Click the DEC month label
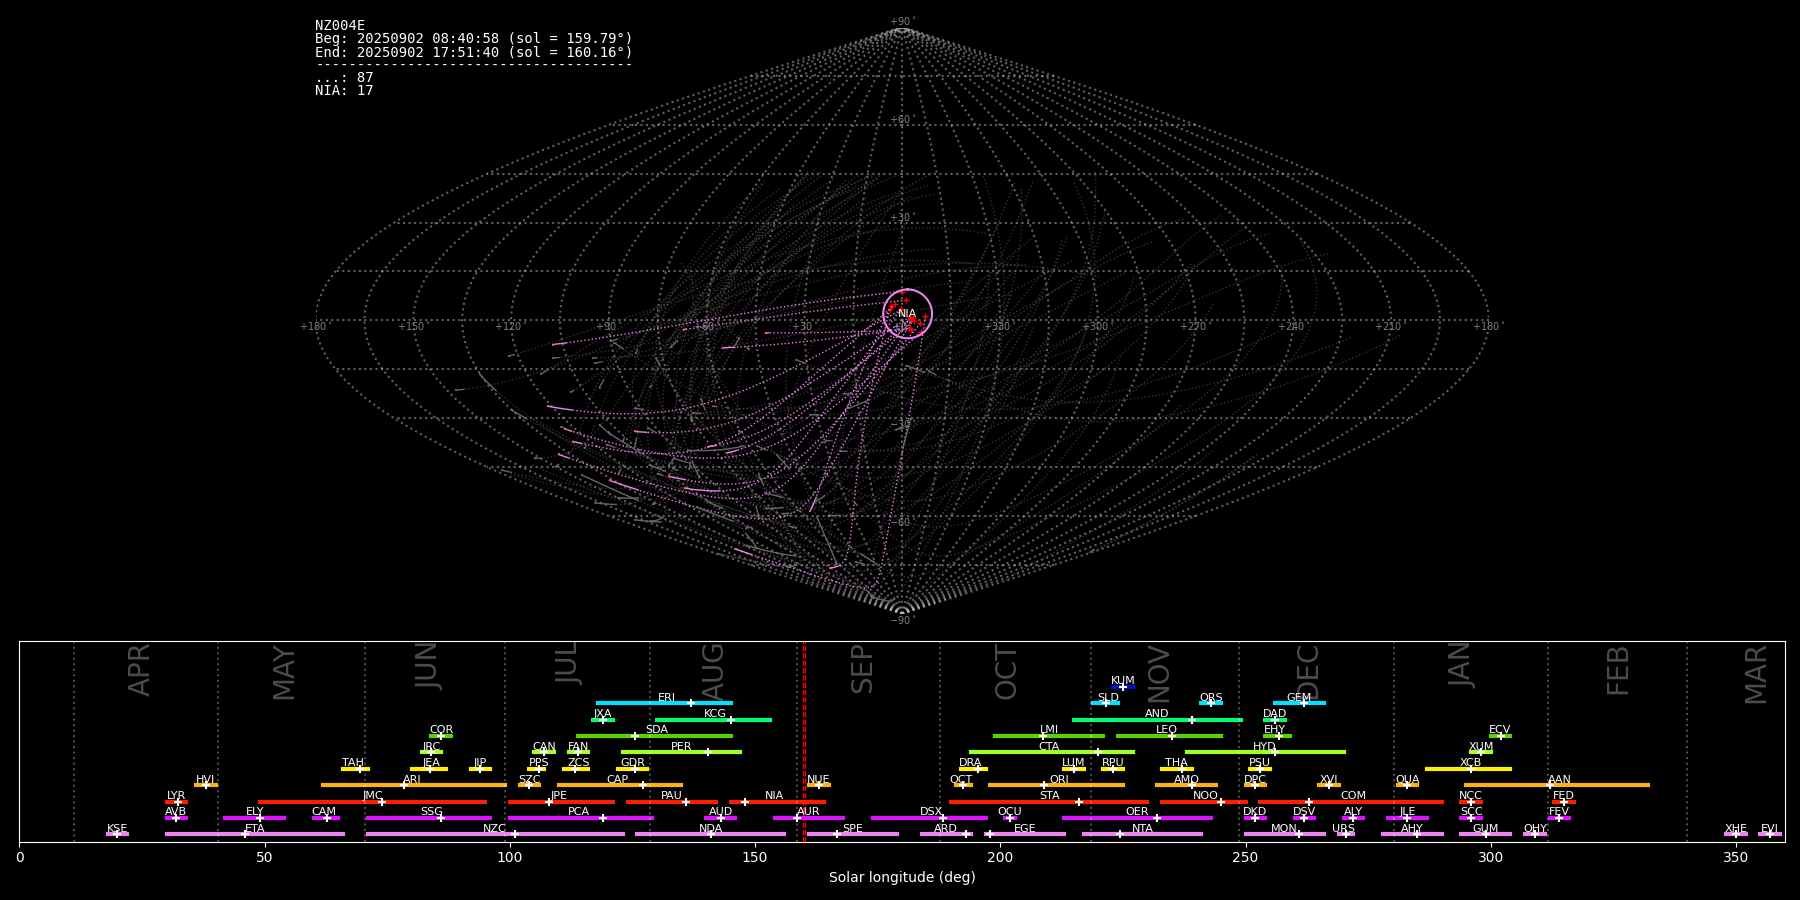1800x900 pixels. (1308, 672)
